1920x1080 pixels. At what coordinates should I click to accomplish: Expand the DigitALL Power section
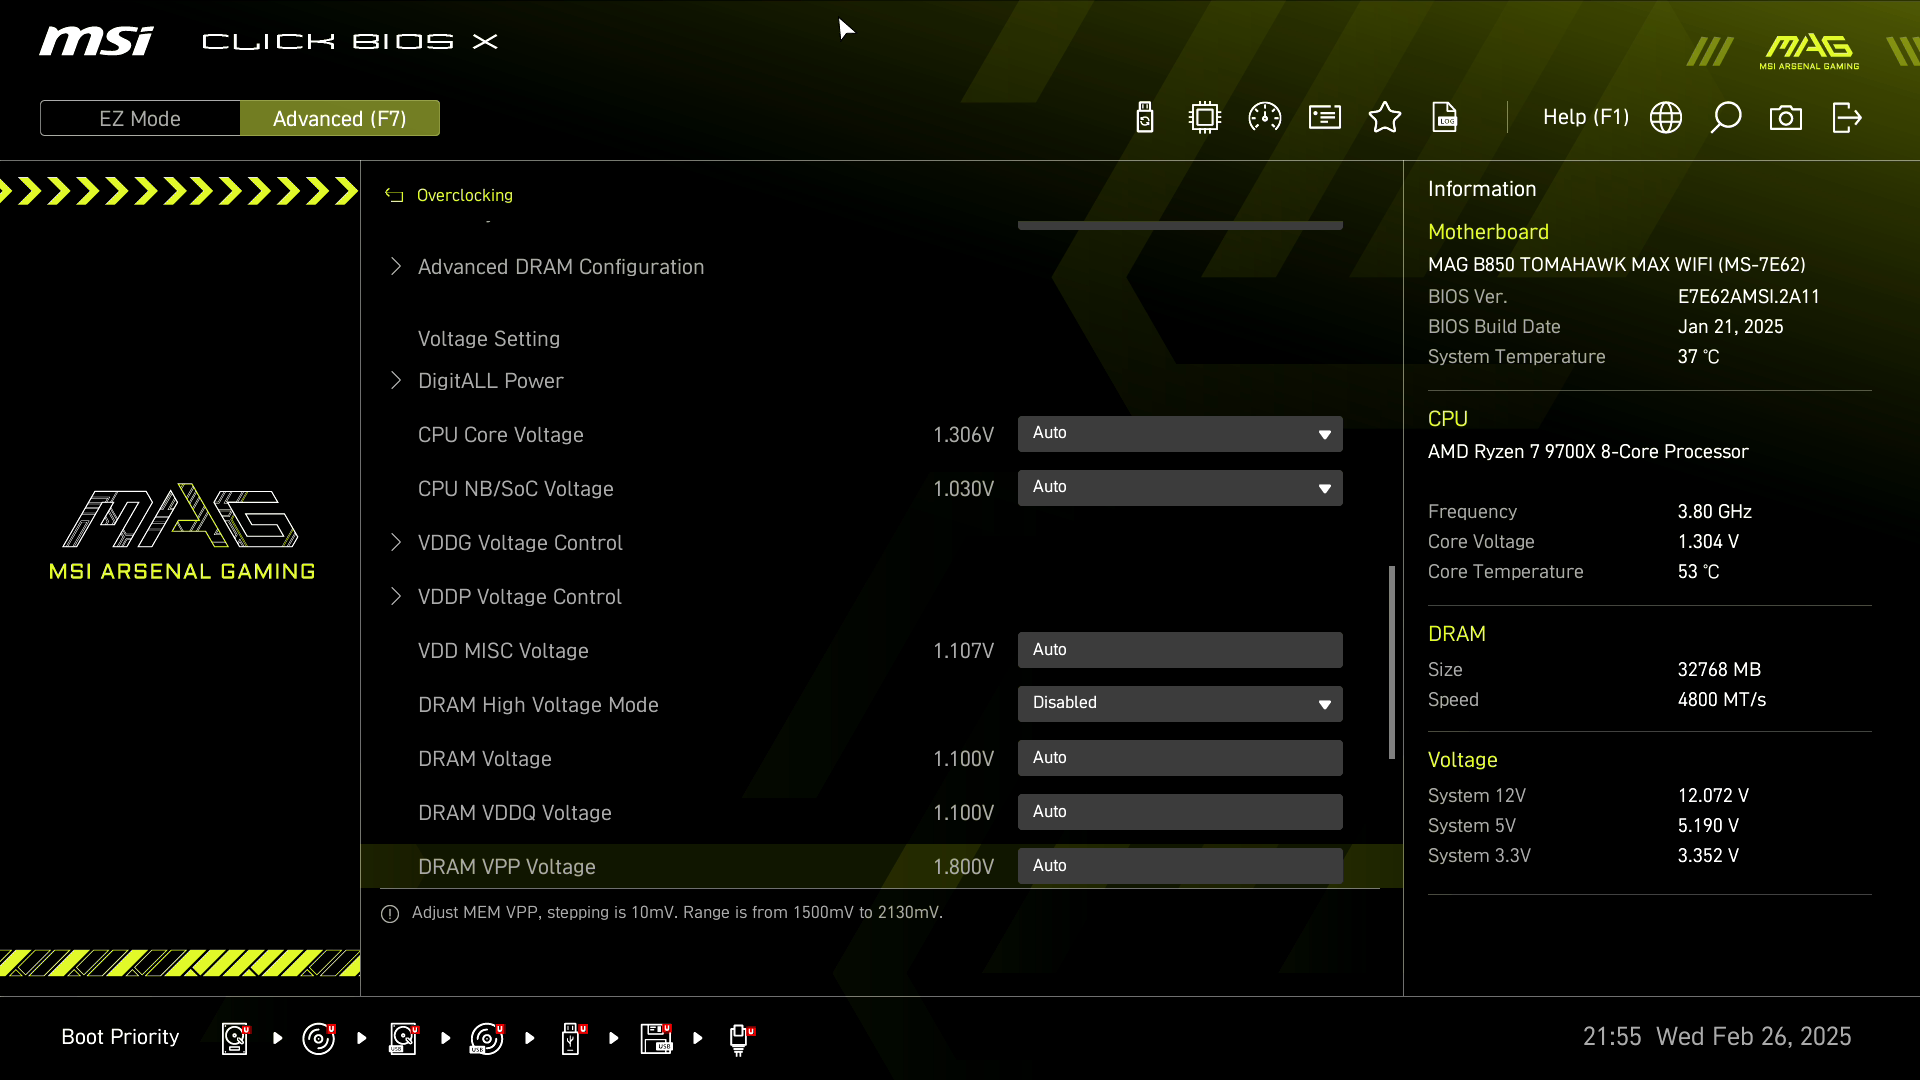click(490, 381)
